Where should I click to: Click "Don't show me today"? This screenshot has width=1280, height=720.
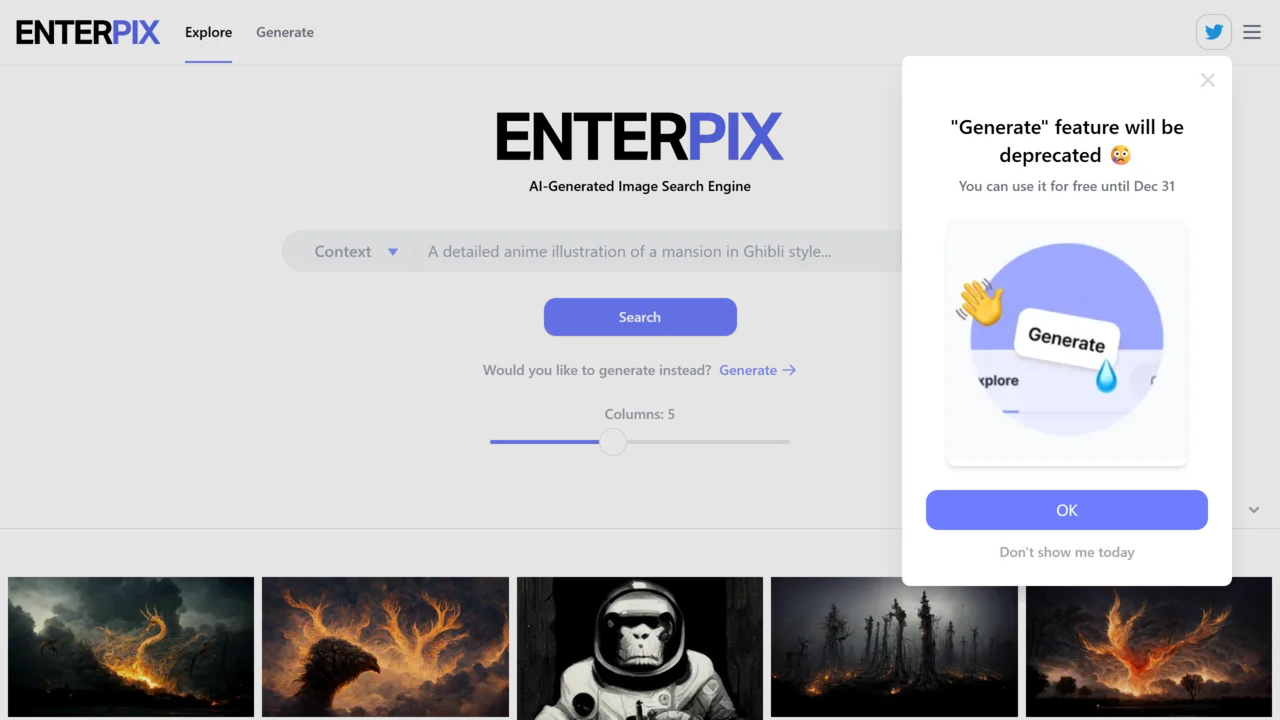coord(1067,552)
